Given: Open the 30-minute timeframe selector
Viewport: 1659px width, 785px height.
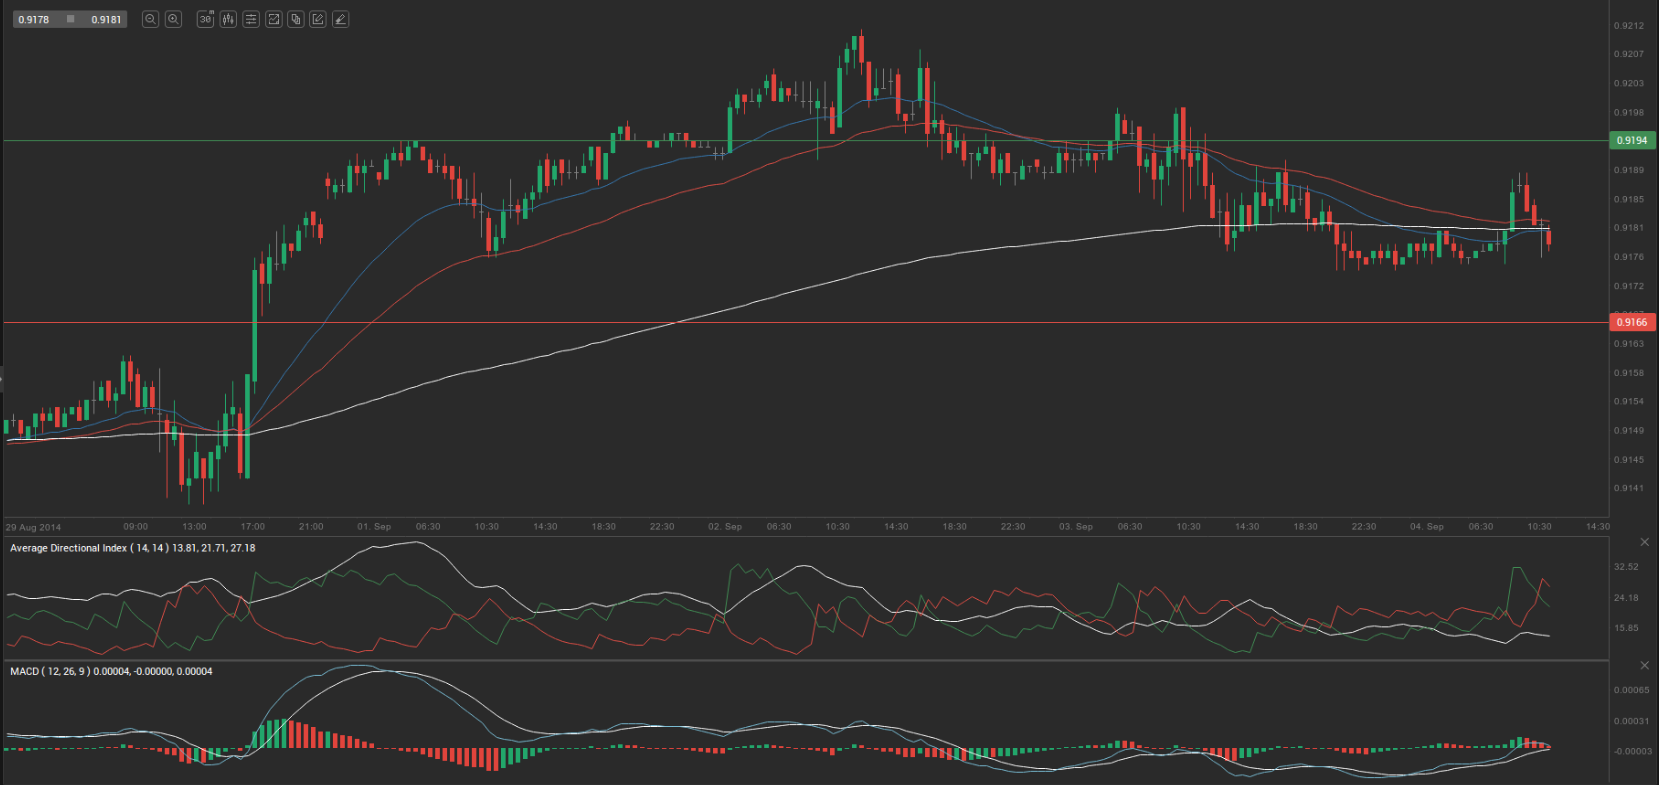Looking at the screenshot, I should click(x=205, y=19).
